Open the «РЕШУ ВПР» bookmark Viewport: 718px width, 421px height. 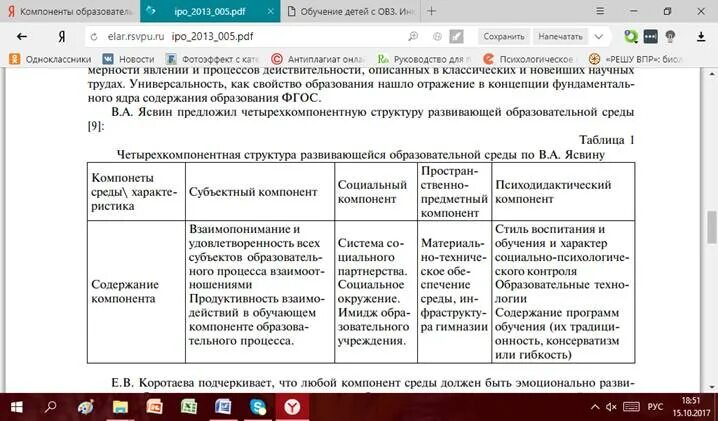click(x=636, y=59)
